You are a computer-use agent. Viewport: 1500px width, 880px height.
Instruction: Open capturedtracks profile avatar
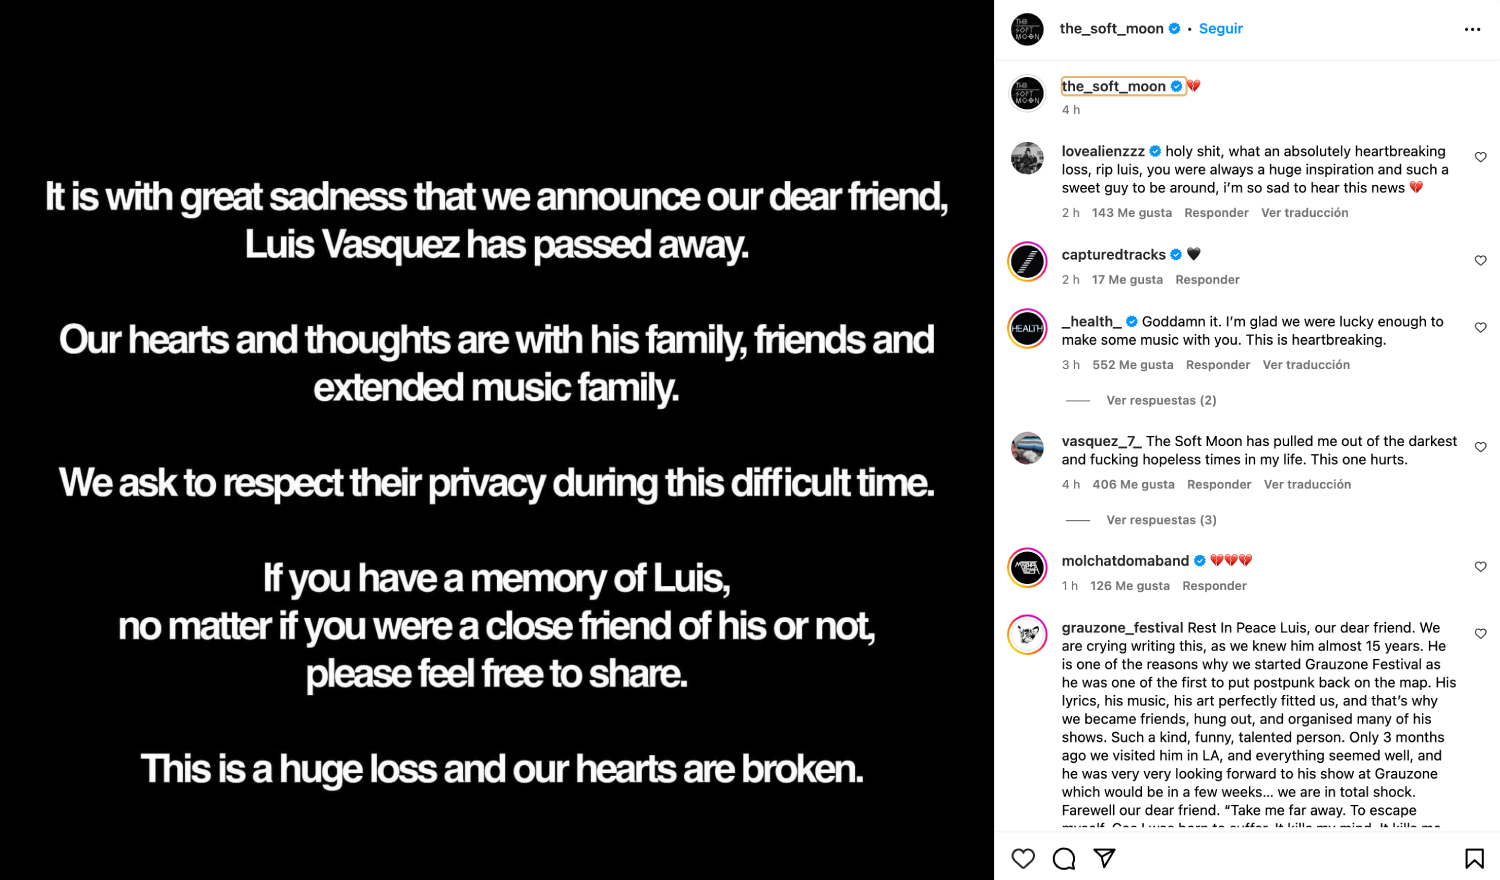[x=1027, y=262]
